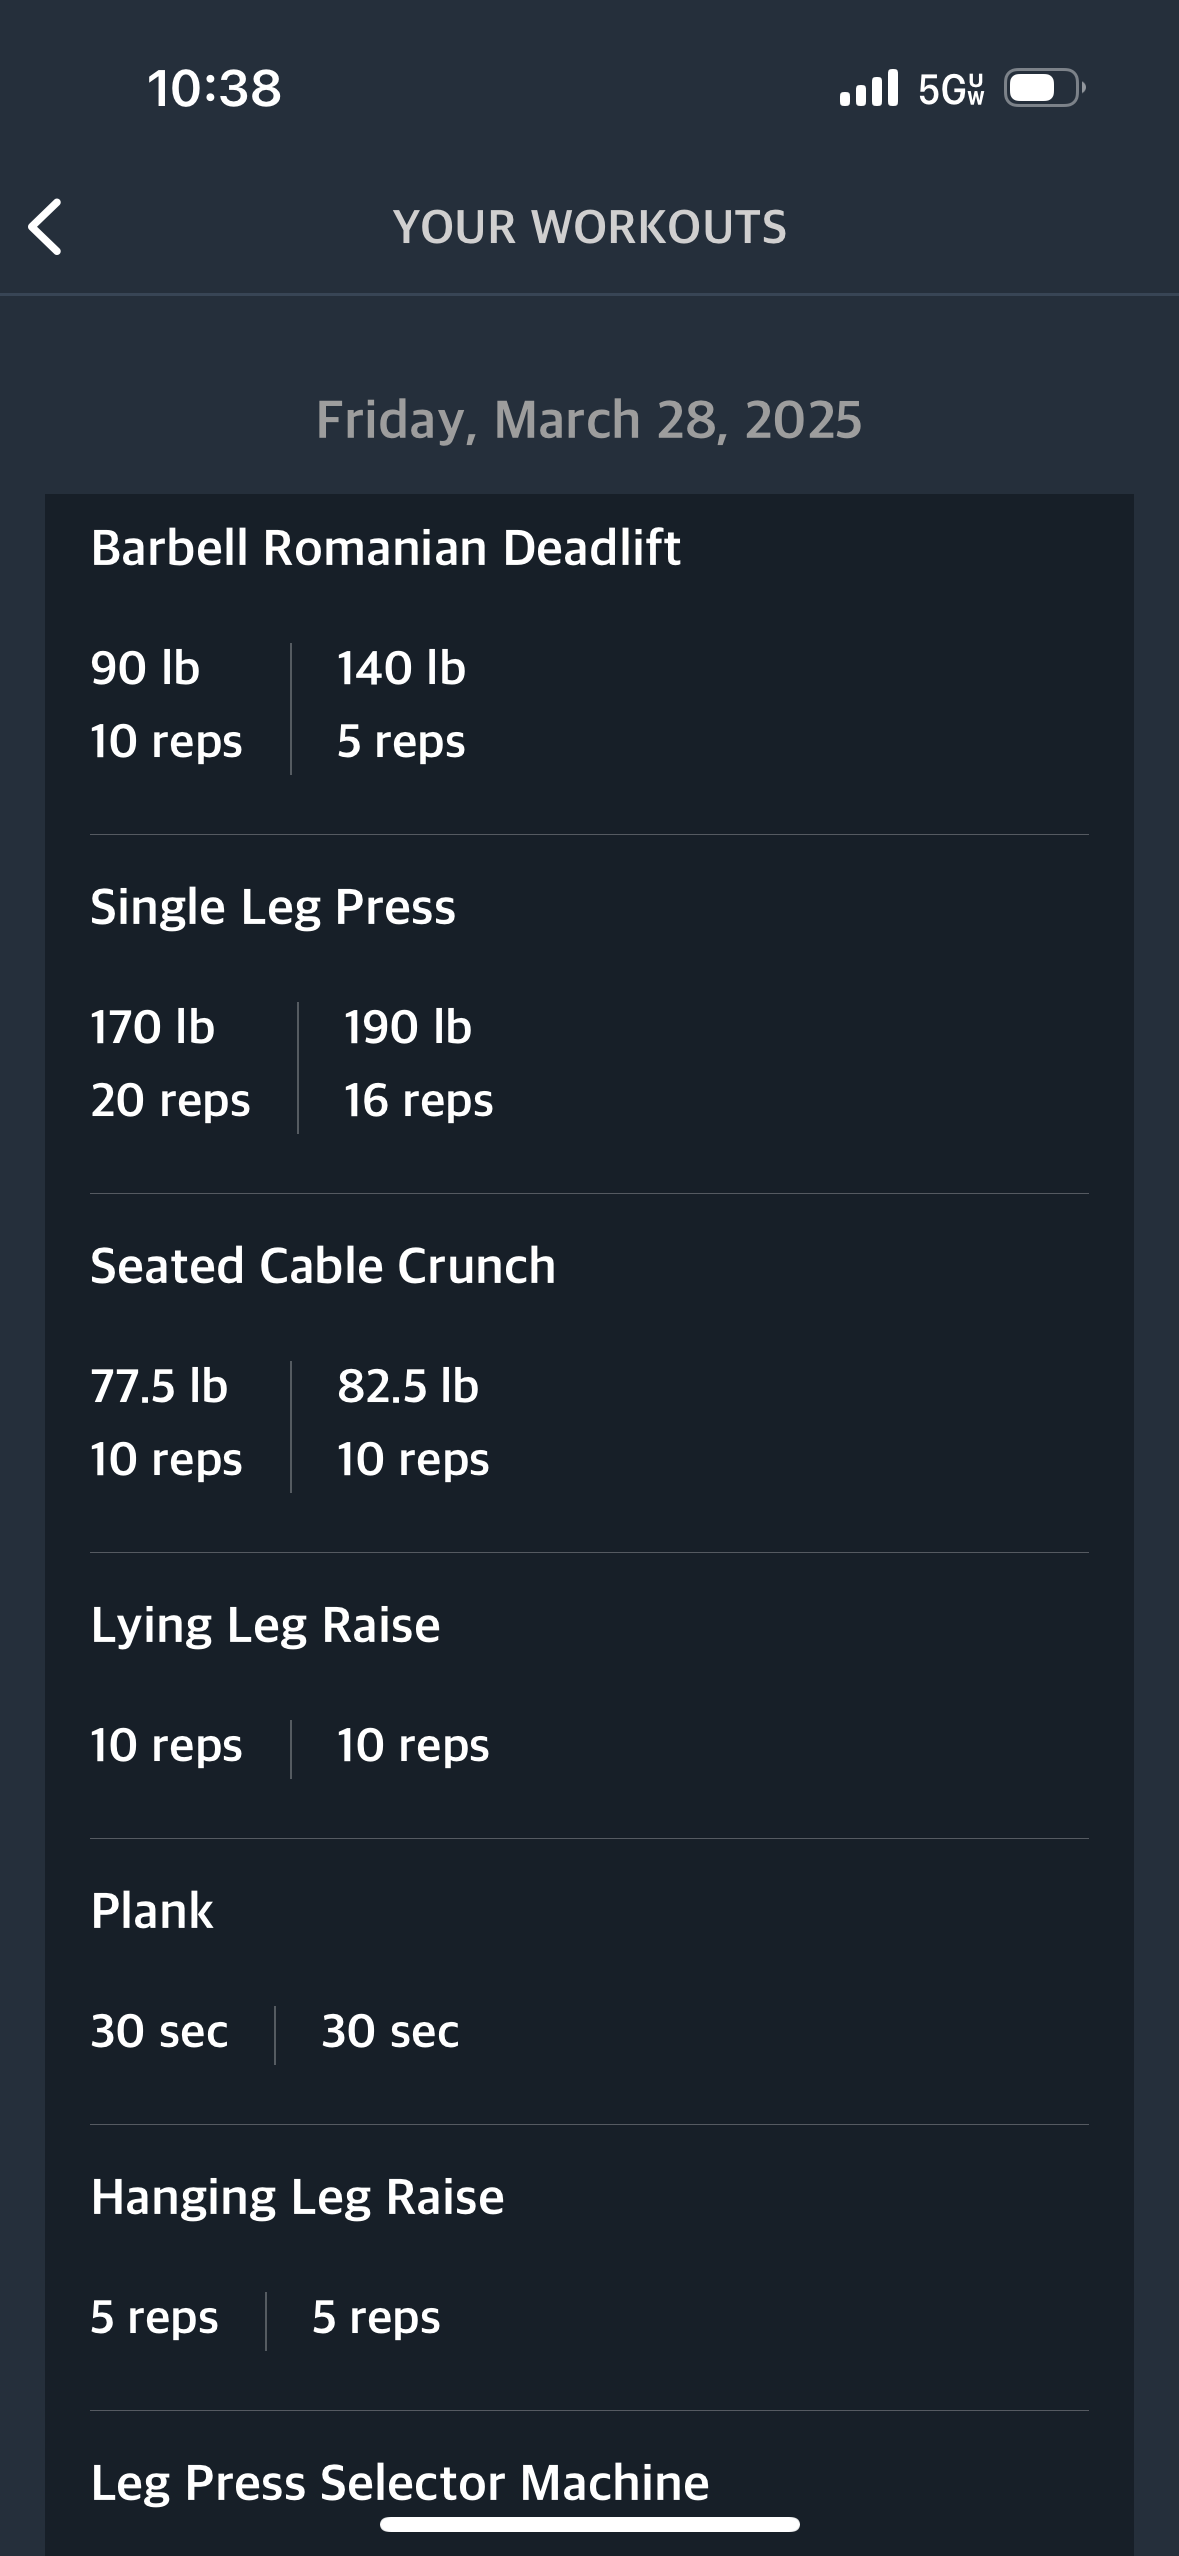This screenshot has width=1179, height=2556.
Task: Tap the 5G network indicator
Action: pos(951,90)
